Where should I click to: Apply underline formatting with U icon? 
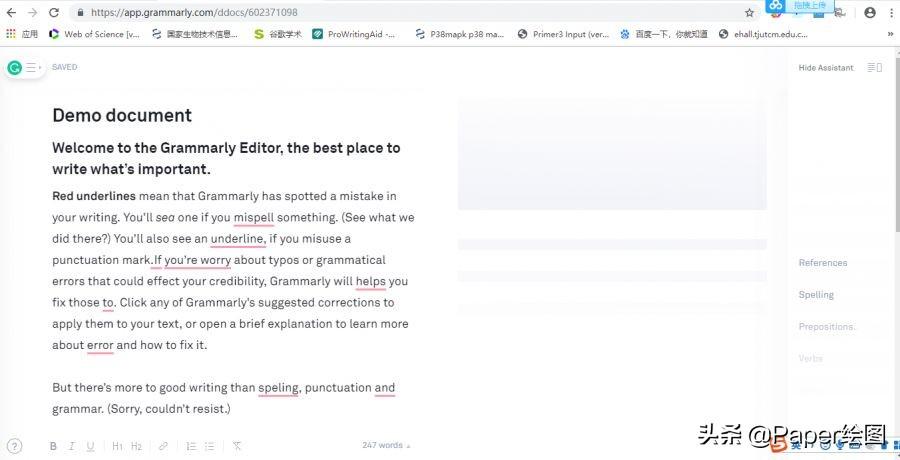tap(90, 446)
